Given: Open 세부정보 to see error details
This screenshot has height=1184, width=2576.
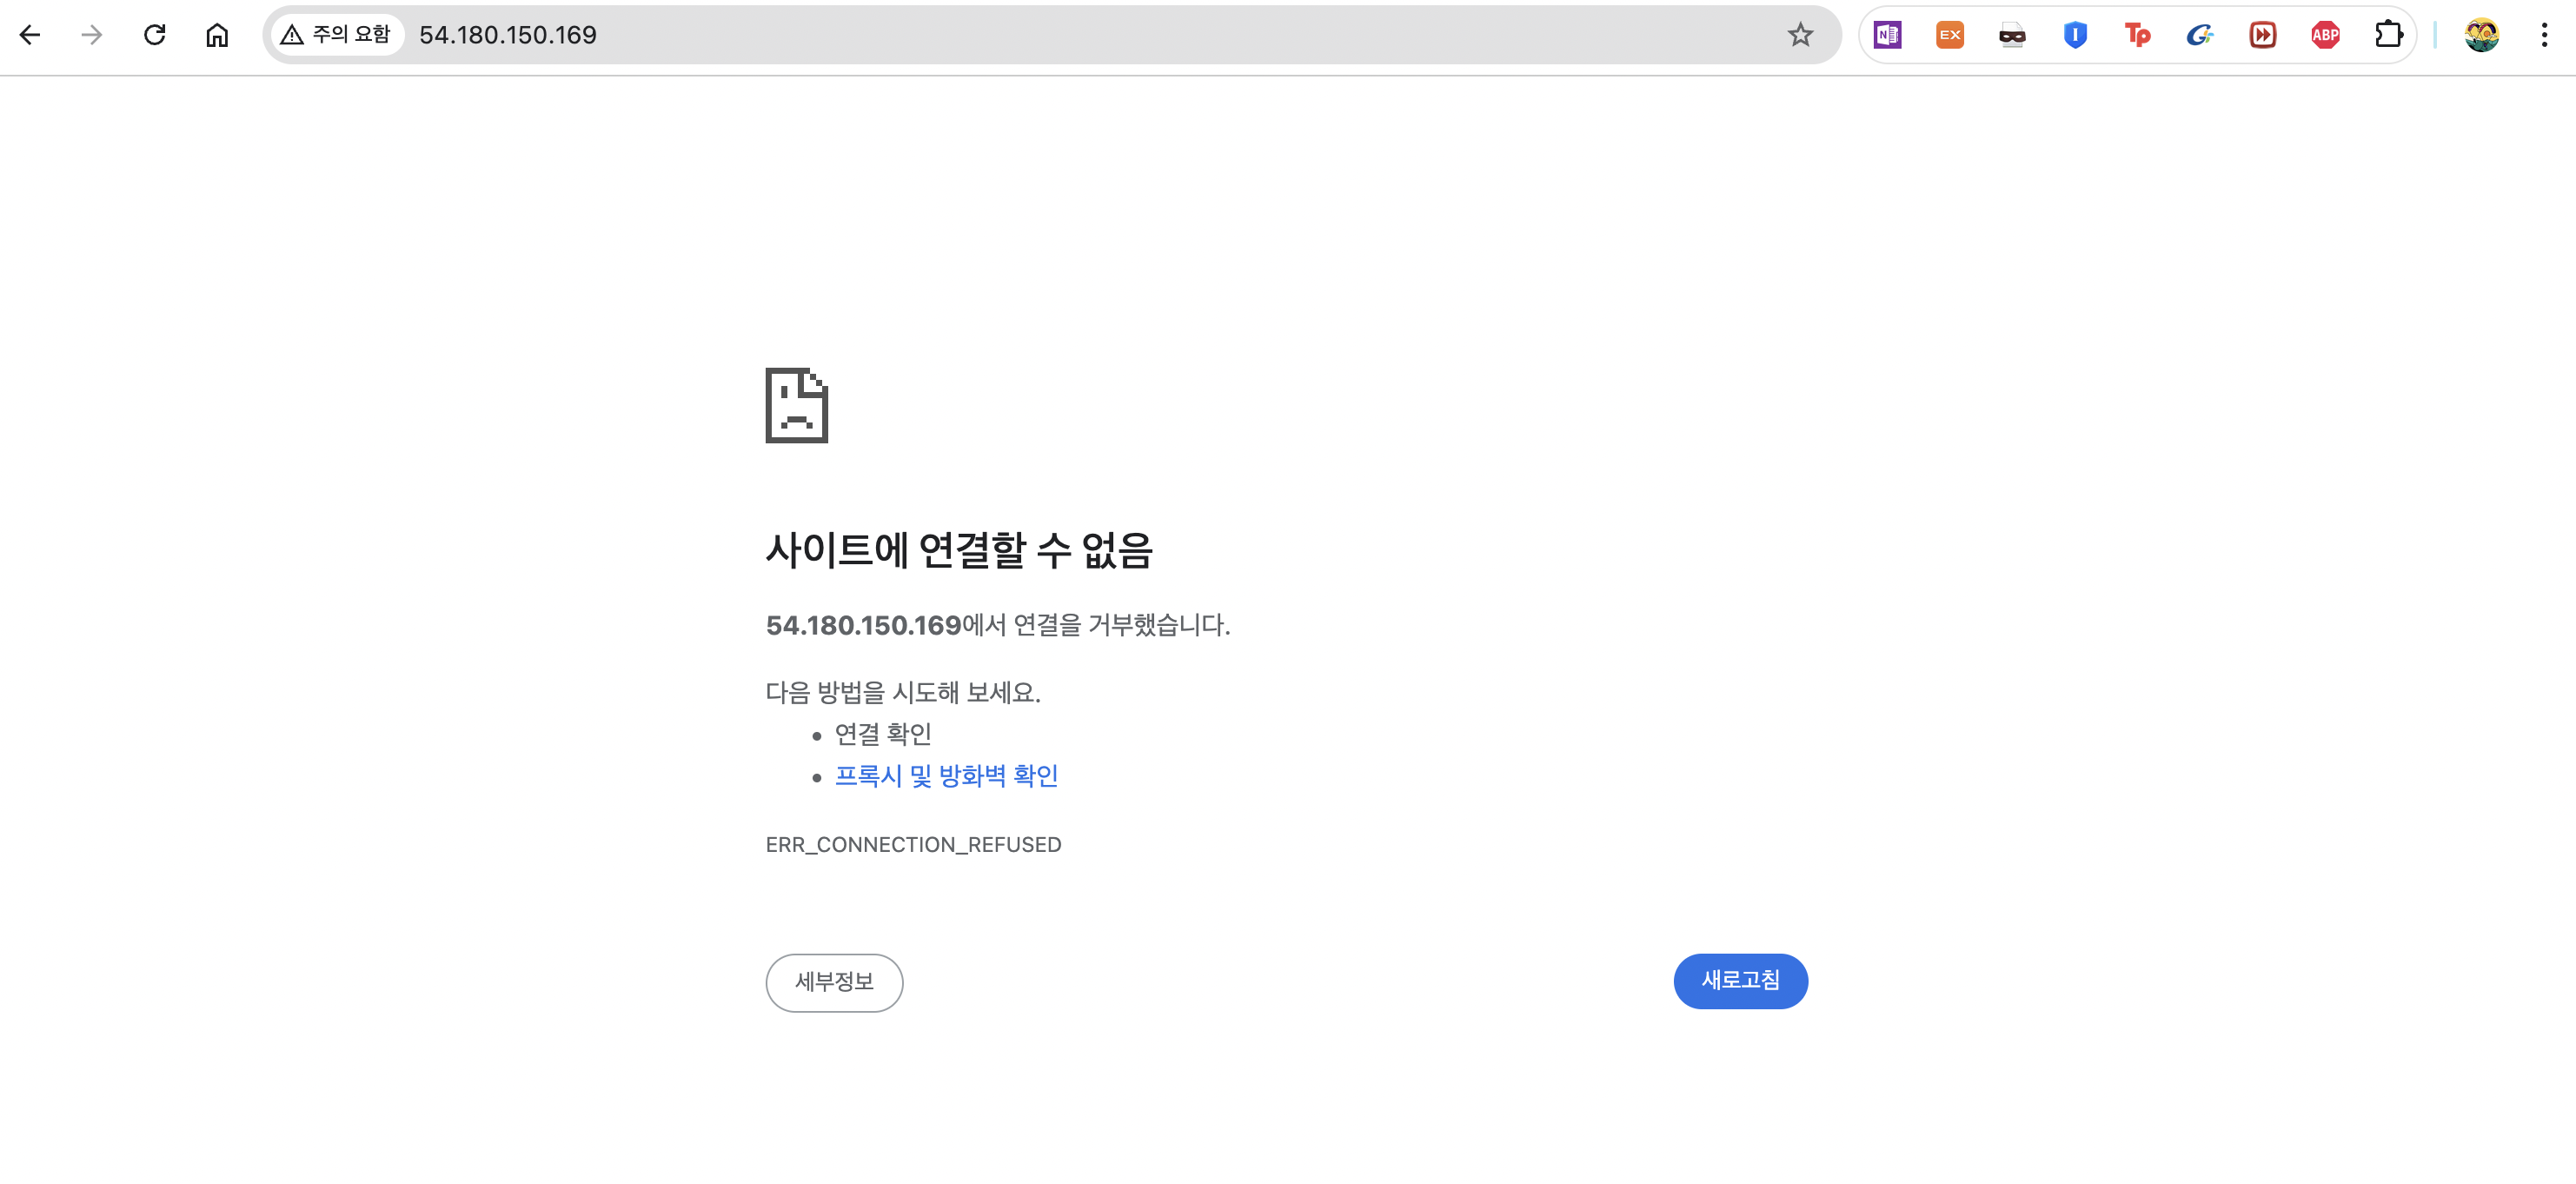Looking at the screenshot, I should pyautogui.click(x=834, y=982).
